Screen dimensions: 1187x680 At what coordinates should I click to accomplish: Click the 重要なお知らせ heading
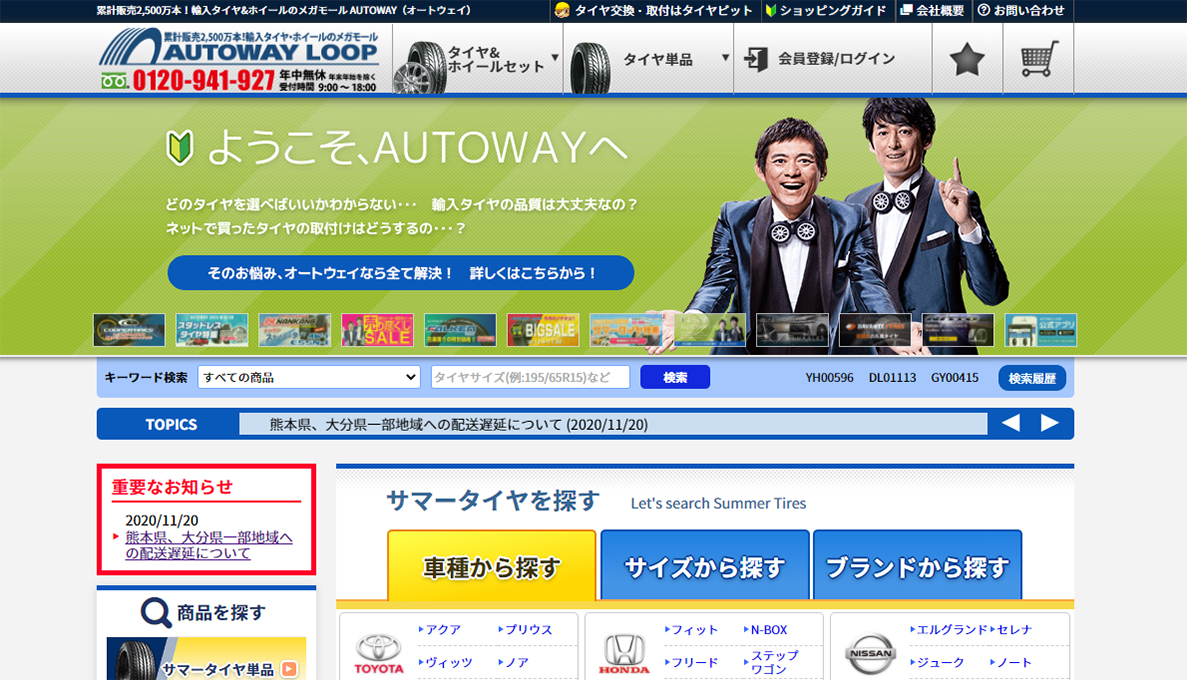173,487
